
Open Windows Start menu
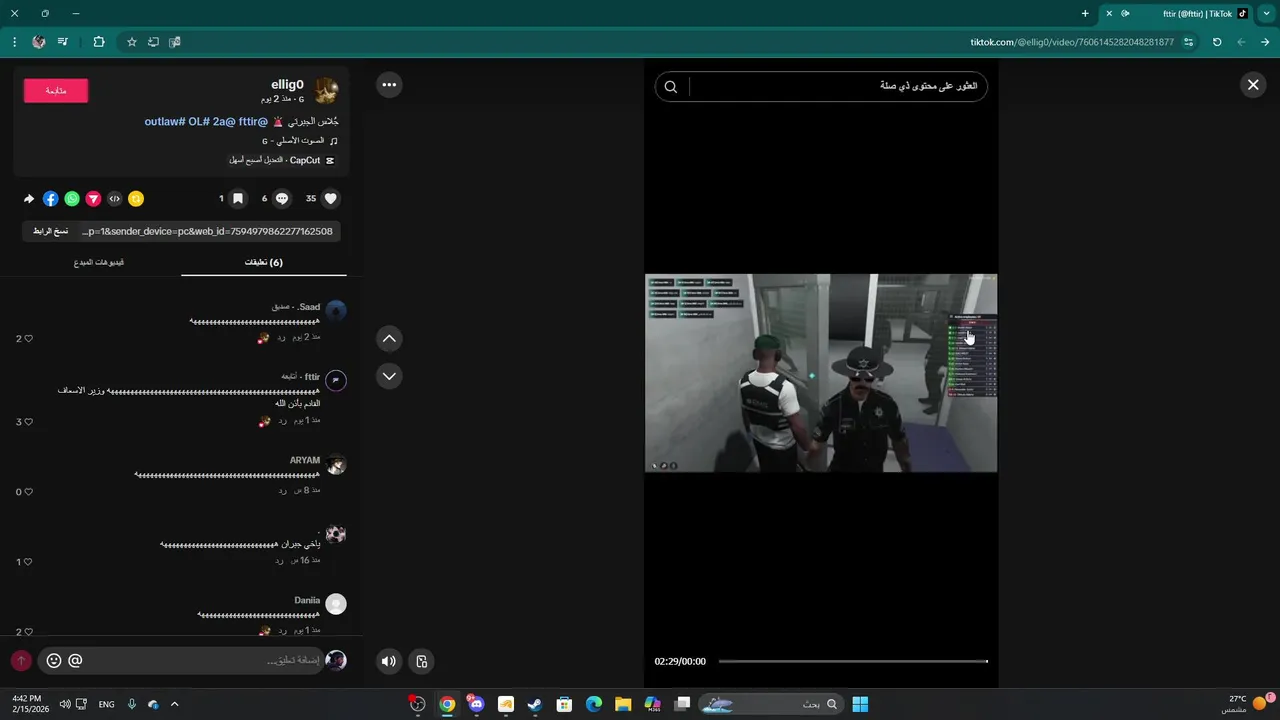coord(860,704)
